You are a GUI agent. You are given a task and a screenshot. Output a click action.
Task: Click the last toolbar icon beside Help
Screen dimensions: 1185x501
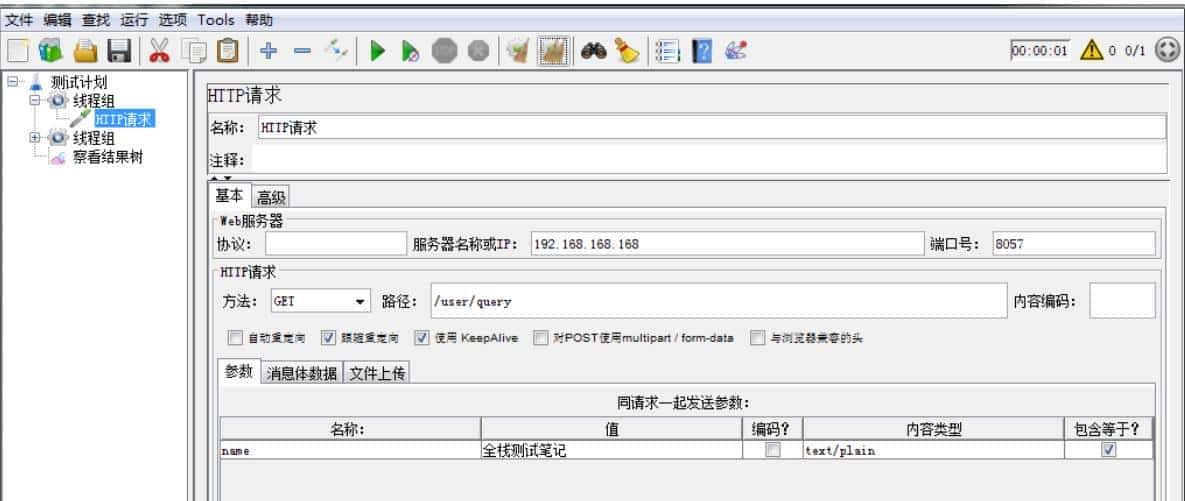[x=736, y=51]
